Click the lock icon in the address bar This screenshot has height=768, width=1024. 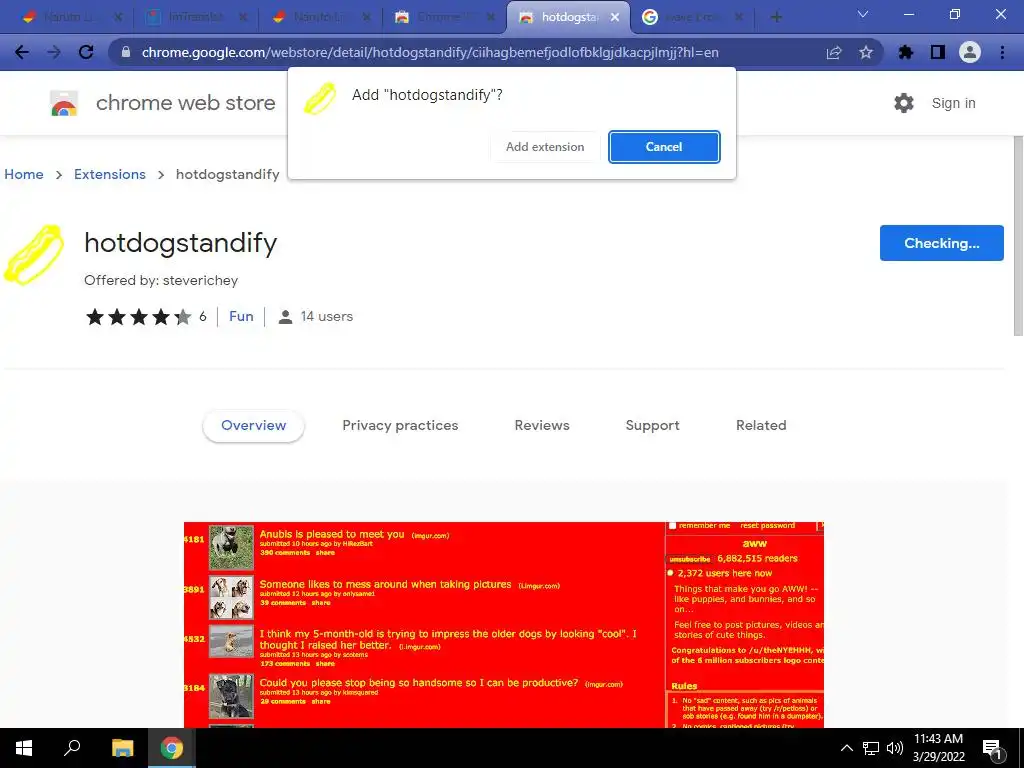[x=126, y=52]
